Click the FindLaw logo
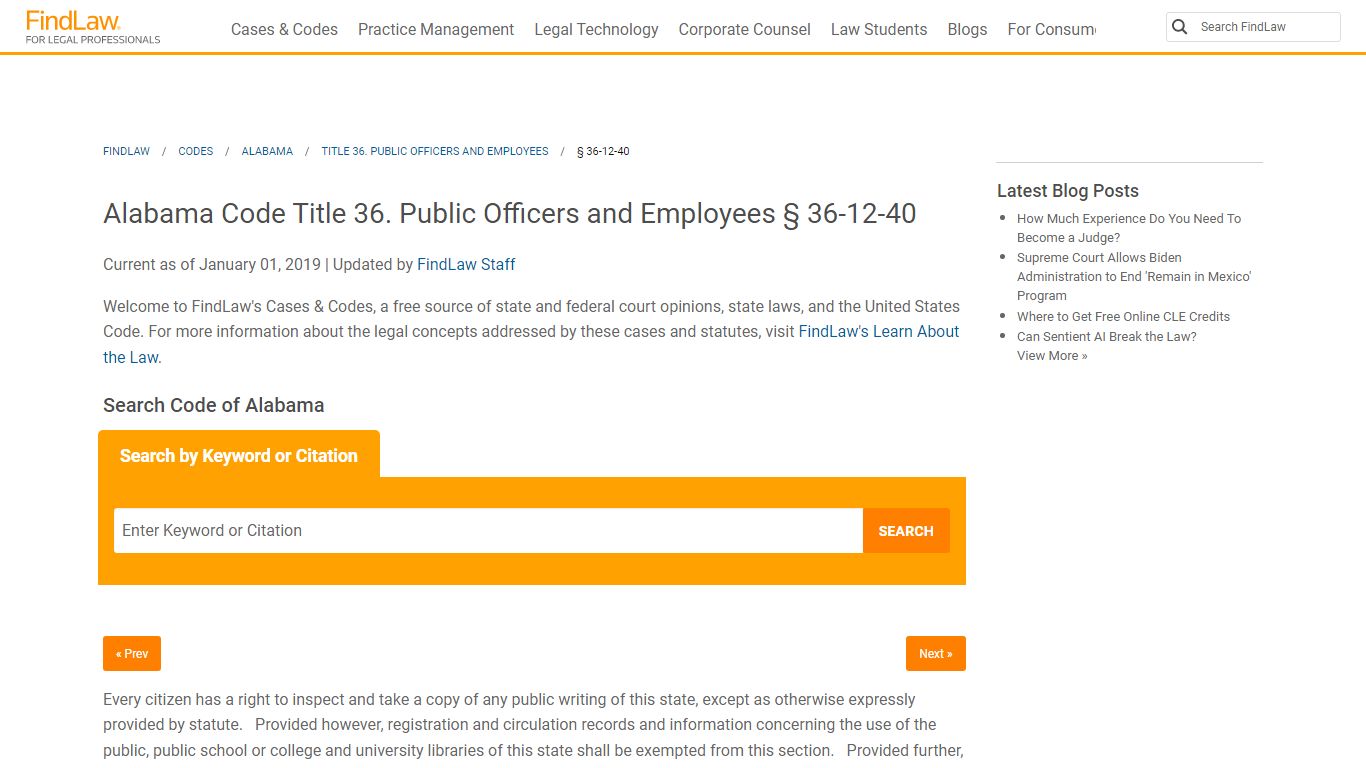Viewport: 1366px width, 768px height. click(92, 27)
